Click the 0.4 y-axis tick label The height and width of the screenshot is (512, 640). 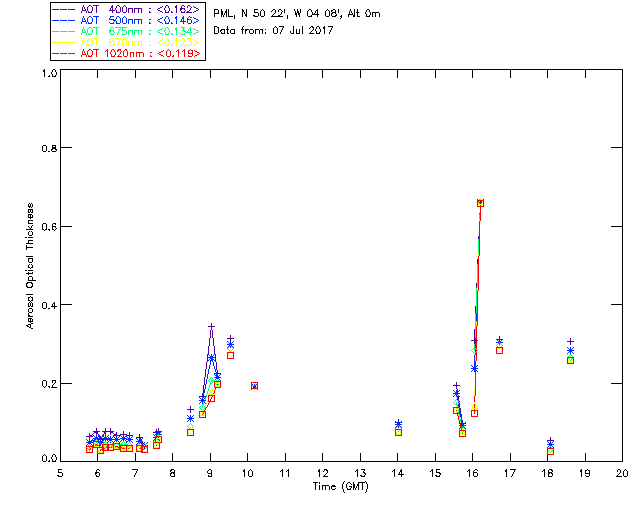point(49,305)
